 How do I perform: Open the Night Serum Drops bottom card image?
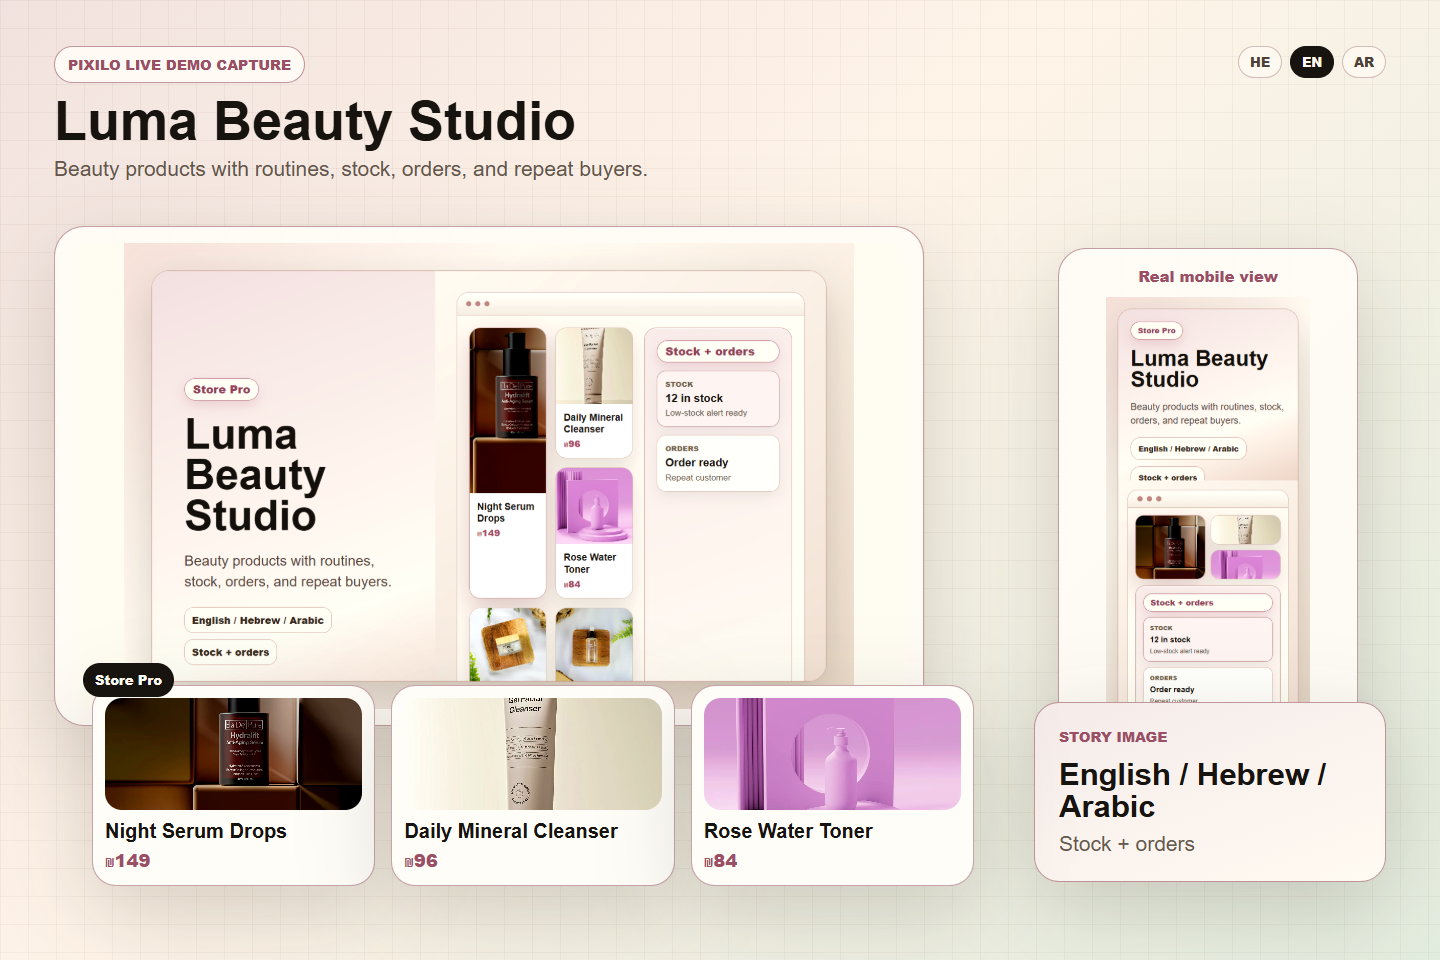point(233,754)
